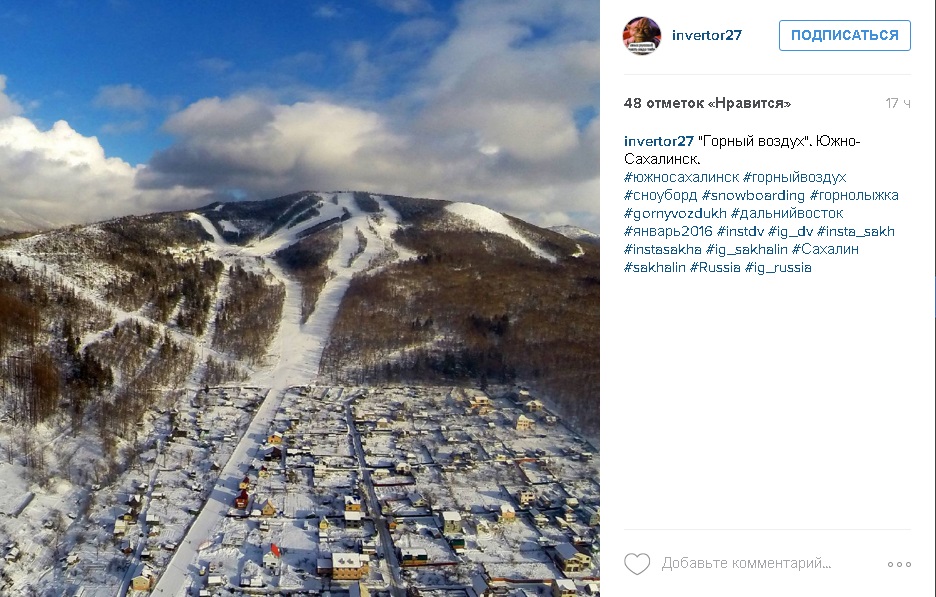Click the ski slope photo
The width and height of the screenshot is (936, 597).
tap(300, 298)
